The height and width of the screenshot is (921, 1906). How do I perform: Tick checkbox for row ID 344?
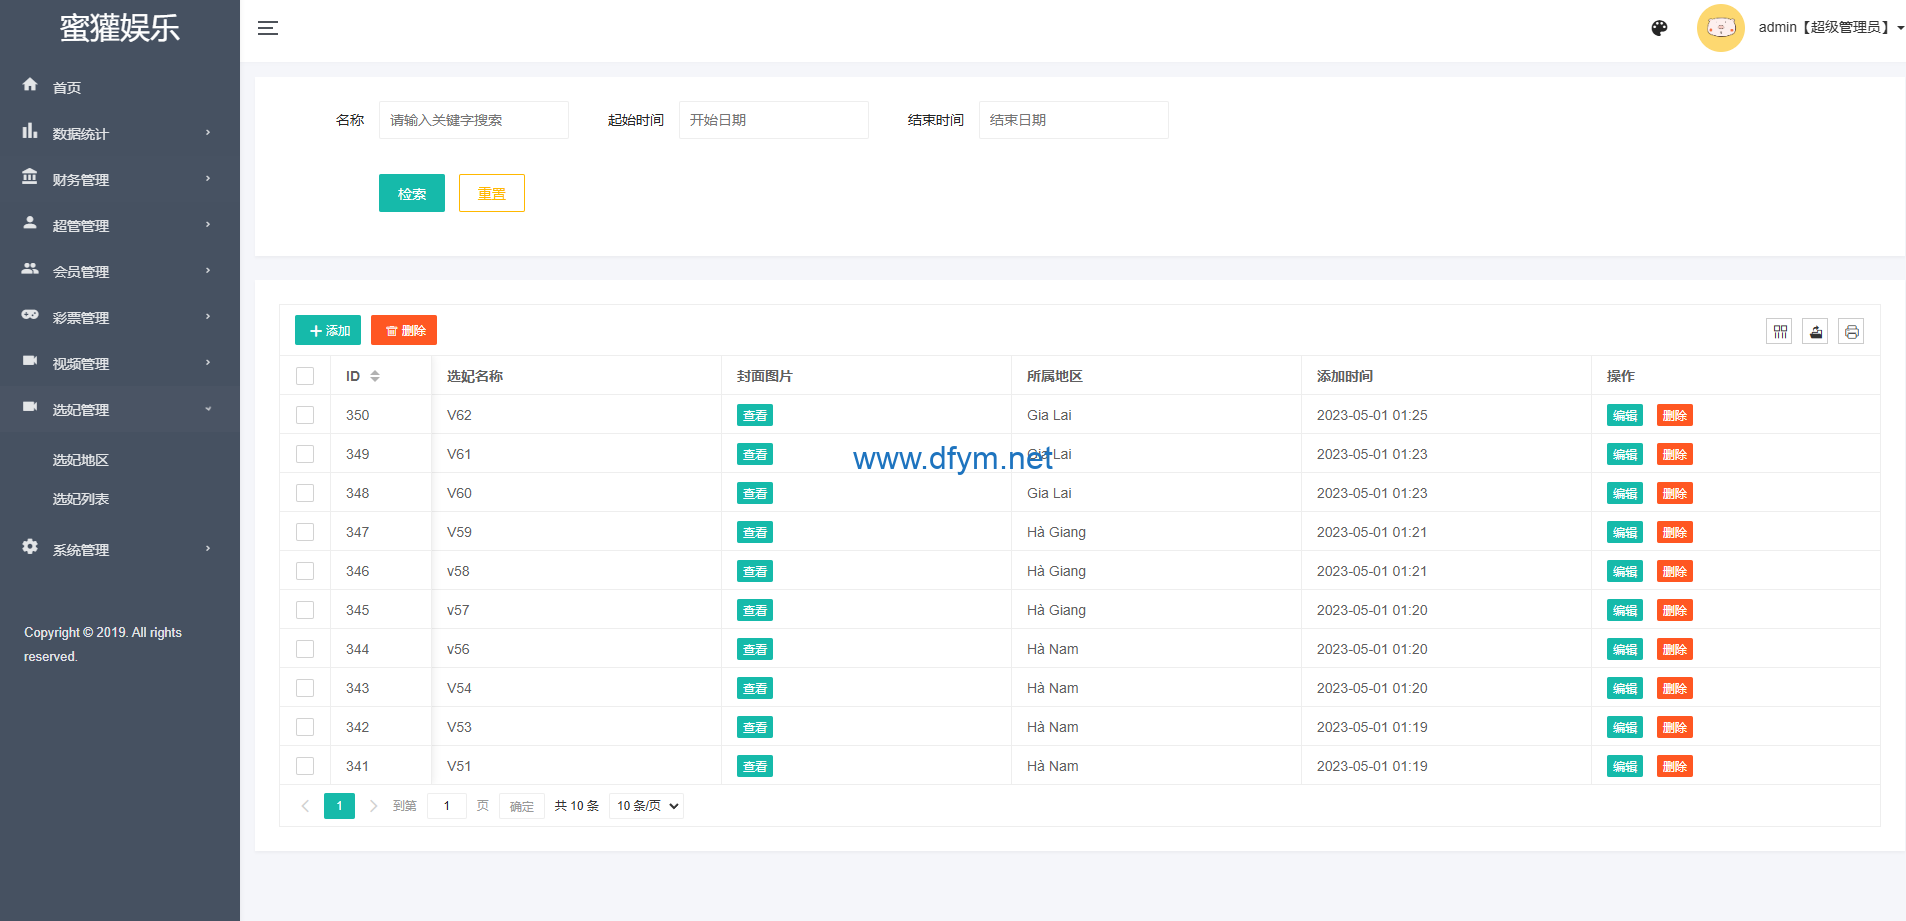click(305, 649)
